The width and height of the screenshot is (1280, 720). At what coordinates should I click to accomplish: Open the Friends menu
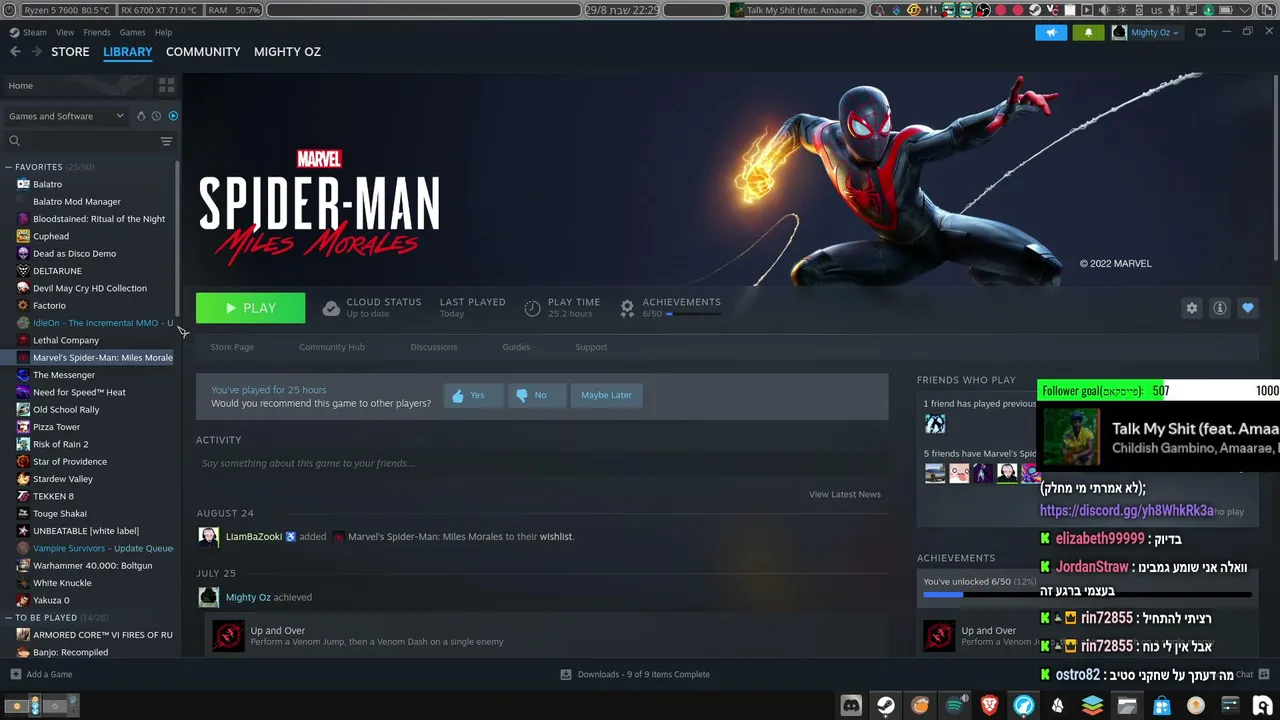point(97,32)
